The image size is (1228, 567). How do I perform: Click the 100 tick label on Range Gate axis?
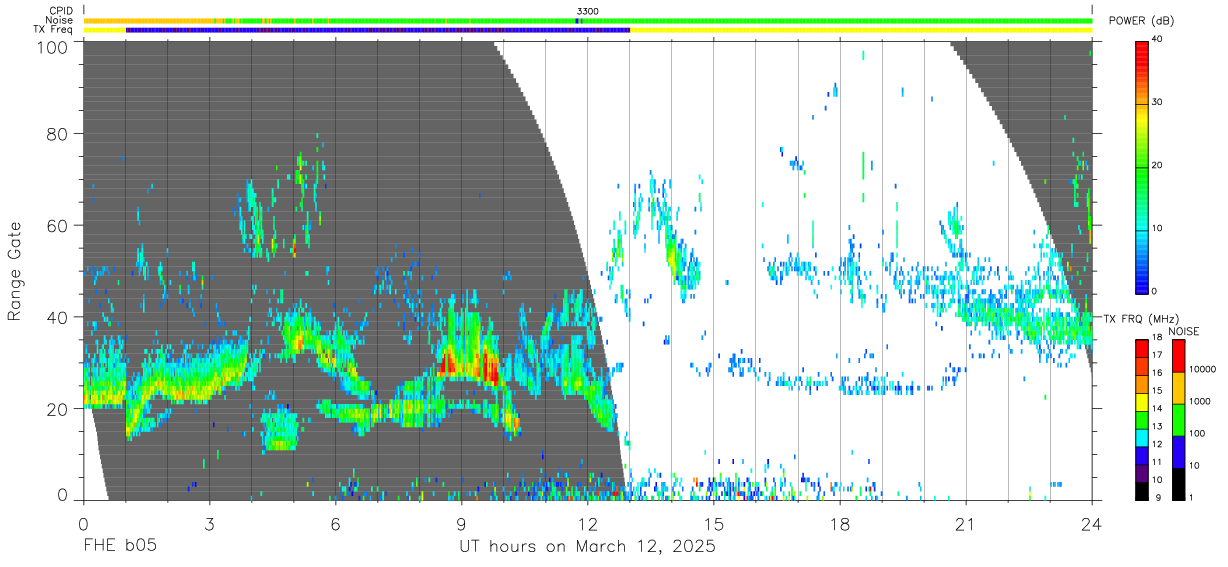point(52,46)
